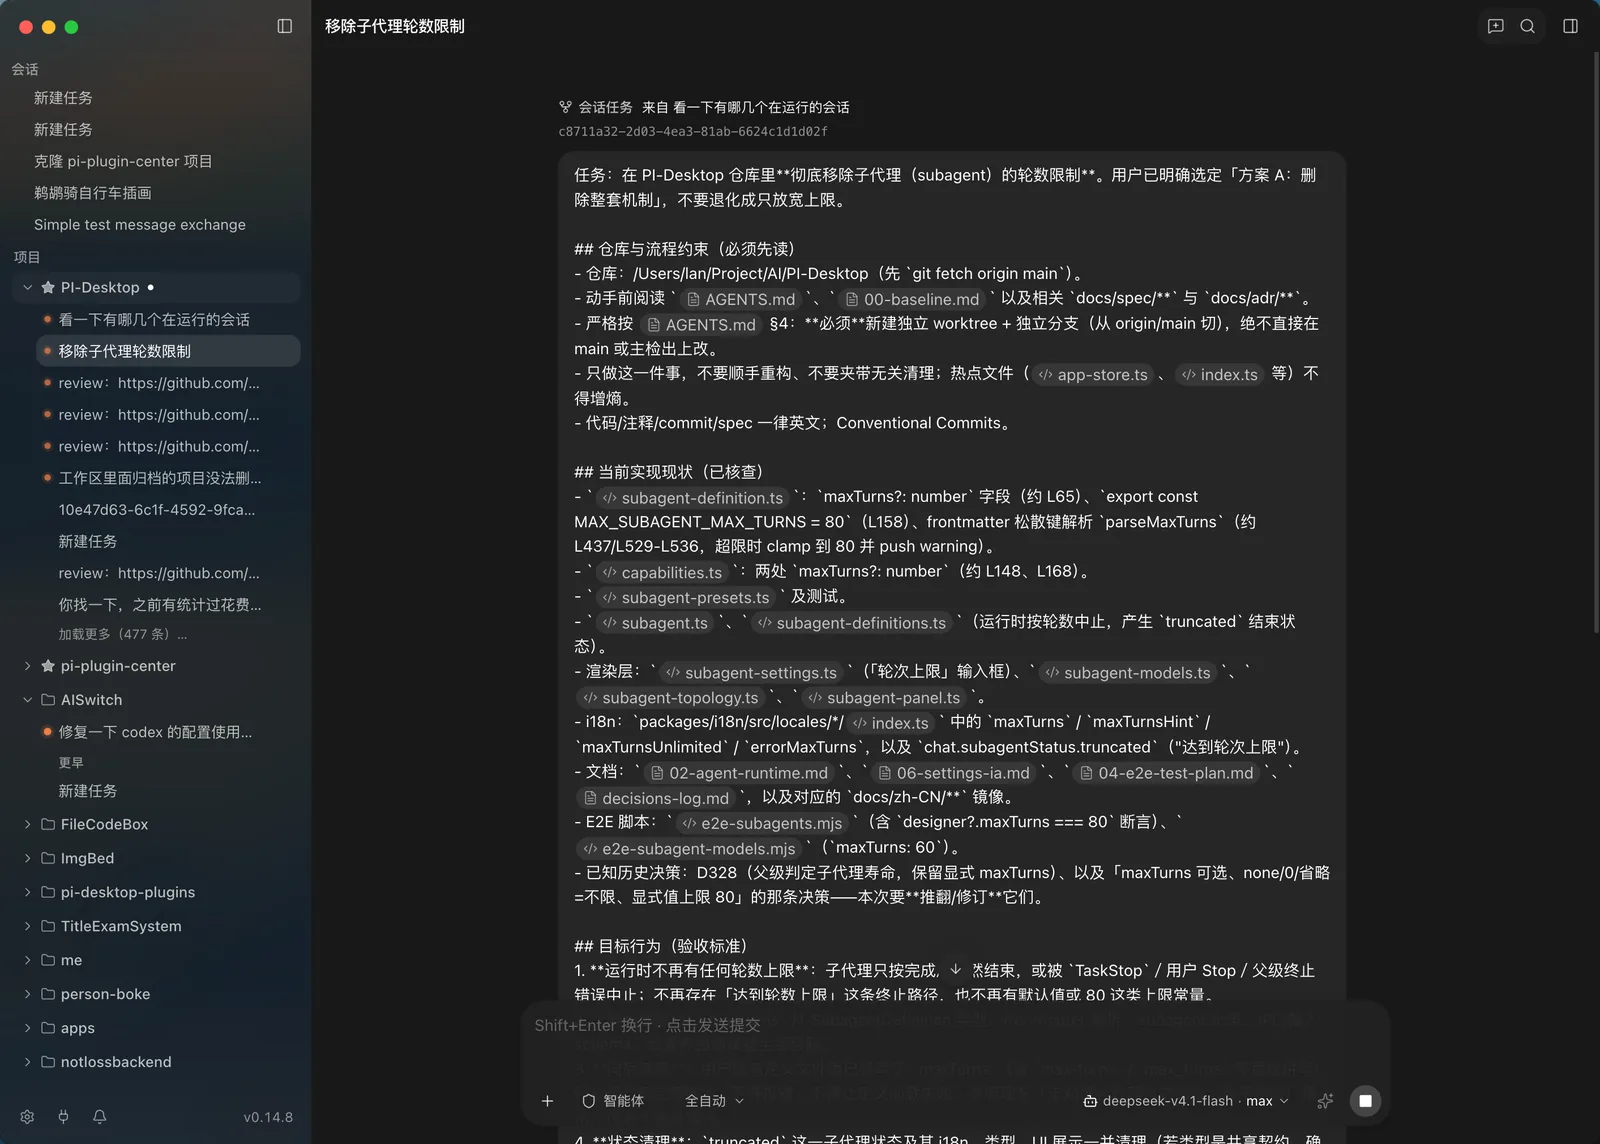Viewport: 1600px width, 1144px height.
Task: Select 克隆 pi-plugin-center 项目 conversation
Action: tap(123, 161)
